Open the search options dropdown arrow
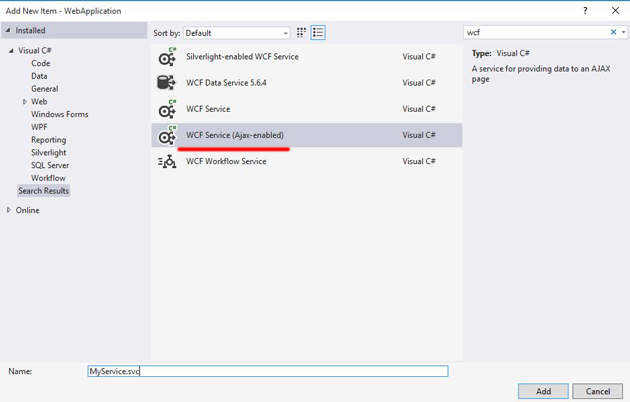The image size is (630, 402). click(x=624, y=32)
